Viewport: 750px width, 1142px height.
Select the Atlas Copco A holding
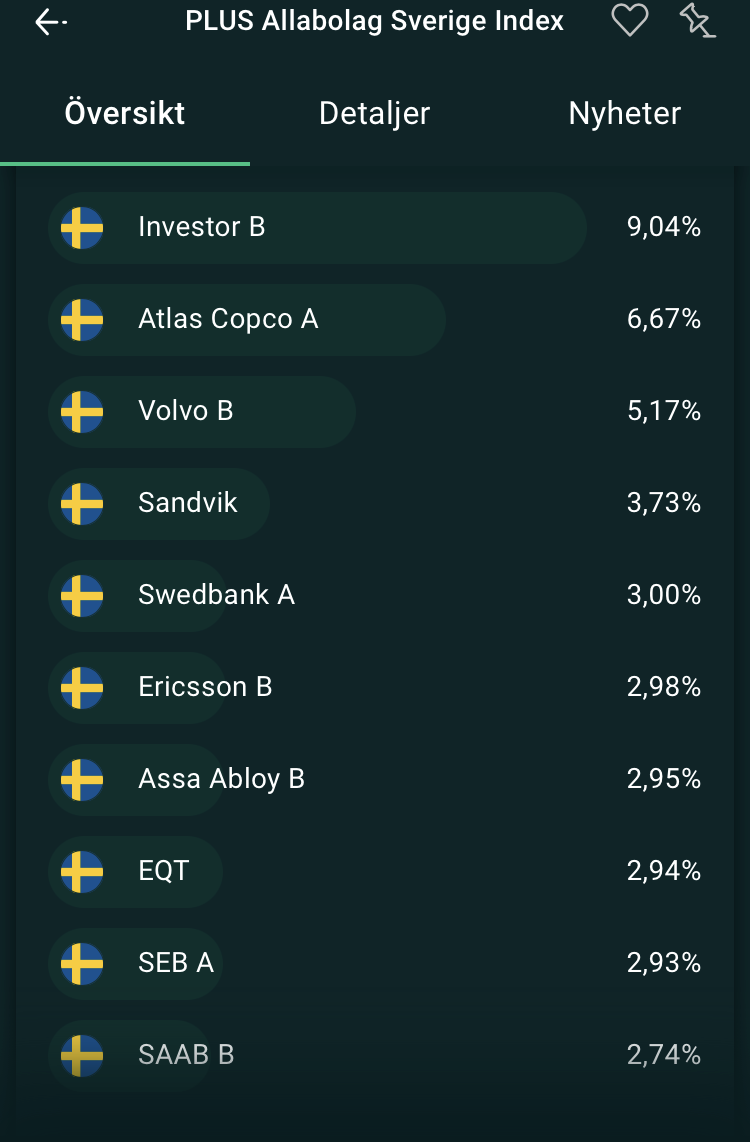pyautogui.click(x=228, y=320)
